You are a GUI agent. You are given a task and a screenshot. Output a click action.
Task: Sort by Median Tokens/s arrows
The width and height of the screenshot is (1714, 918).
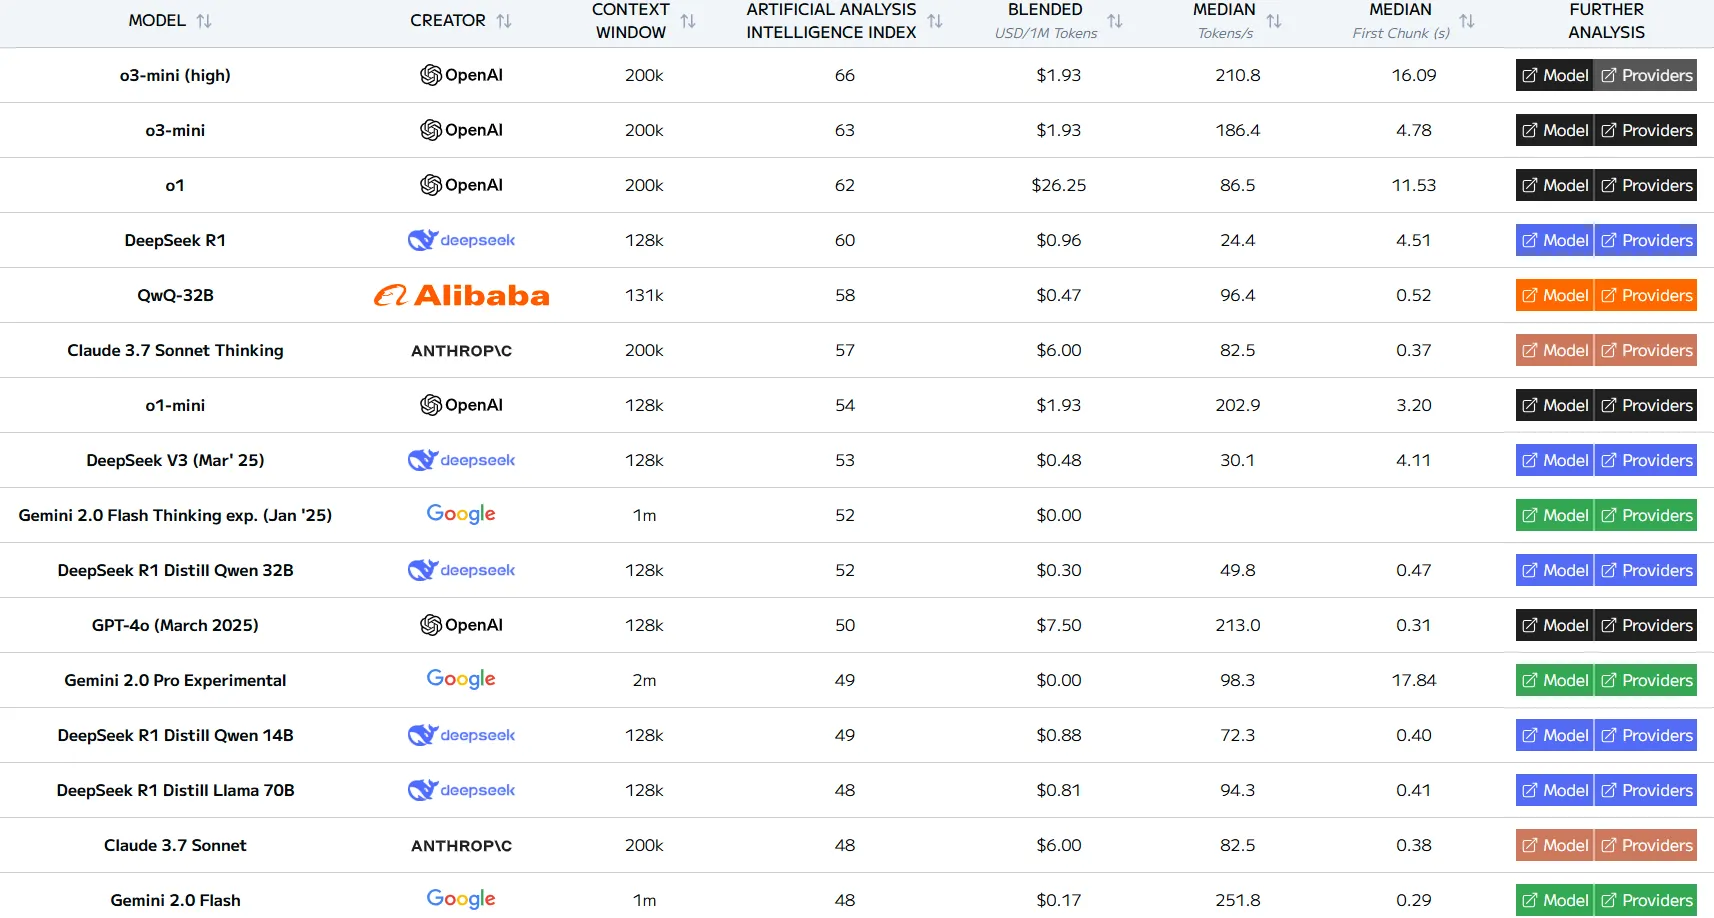1274,21
